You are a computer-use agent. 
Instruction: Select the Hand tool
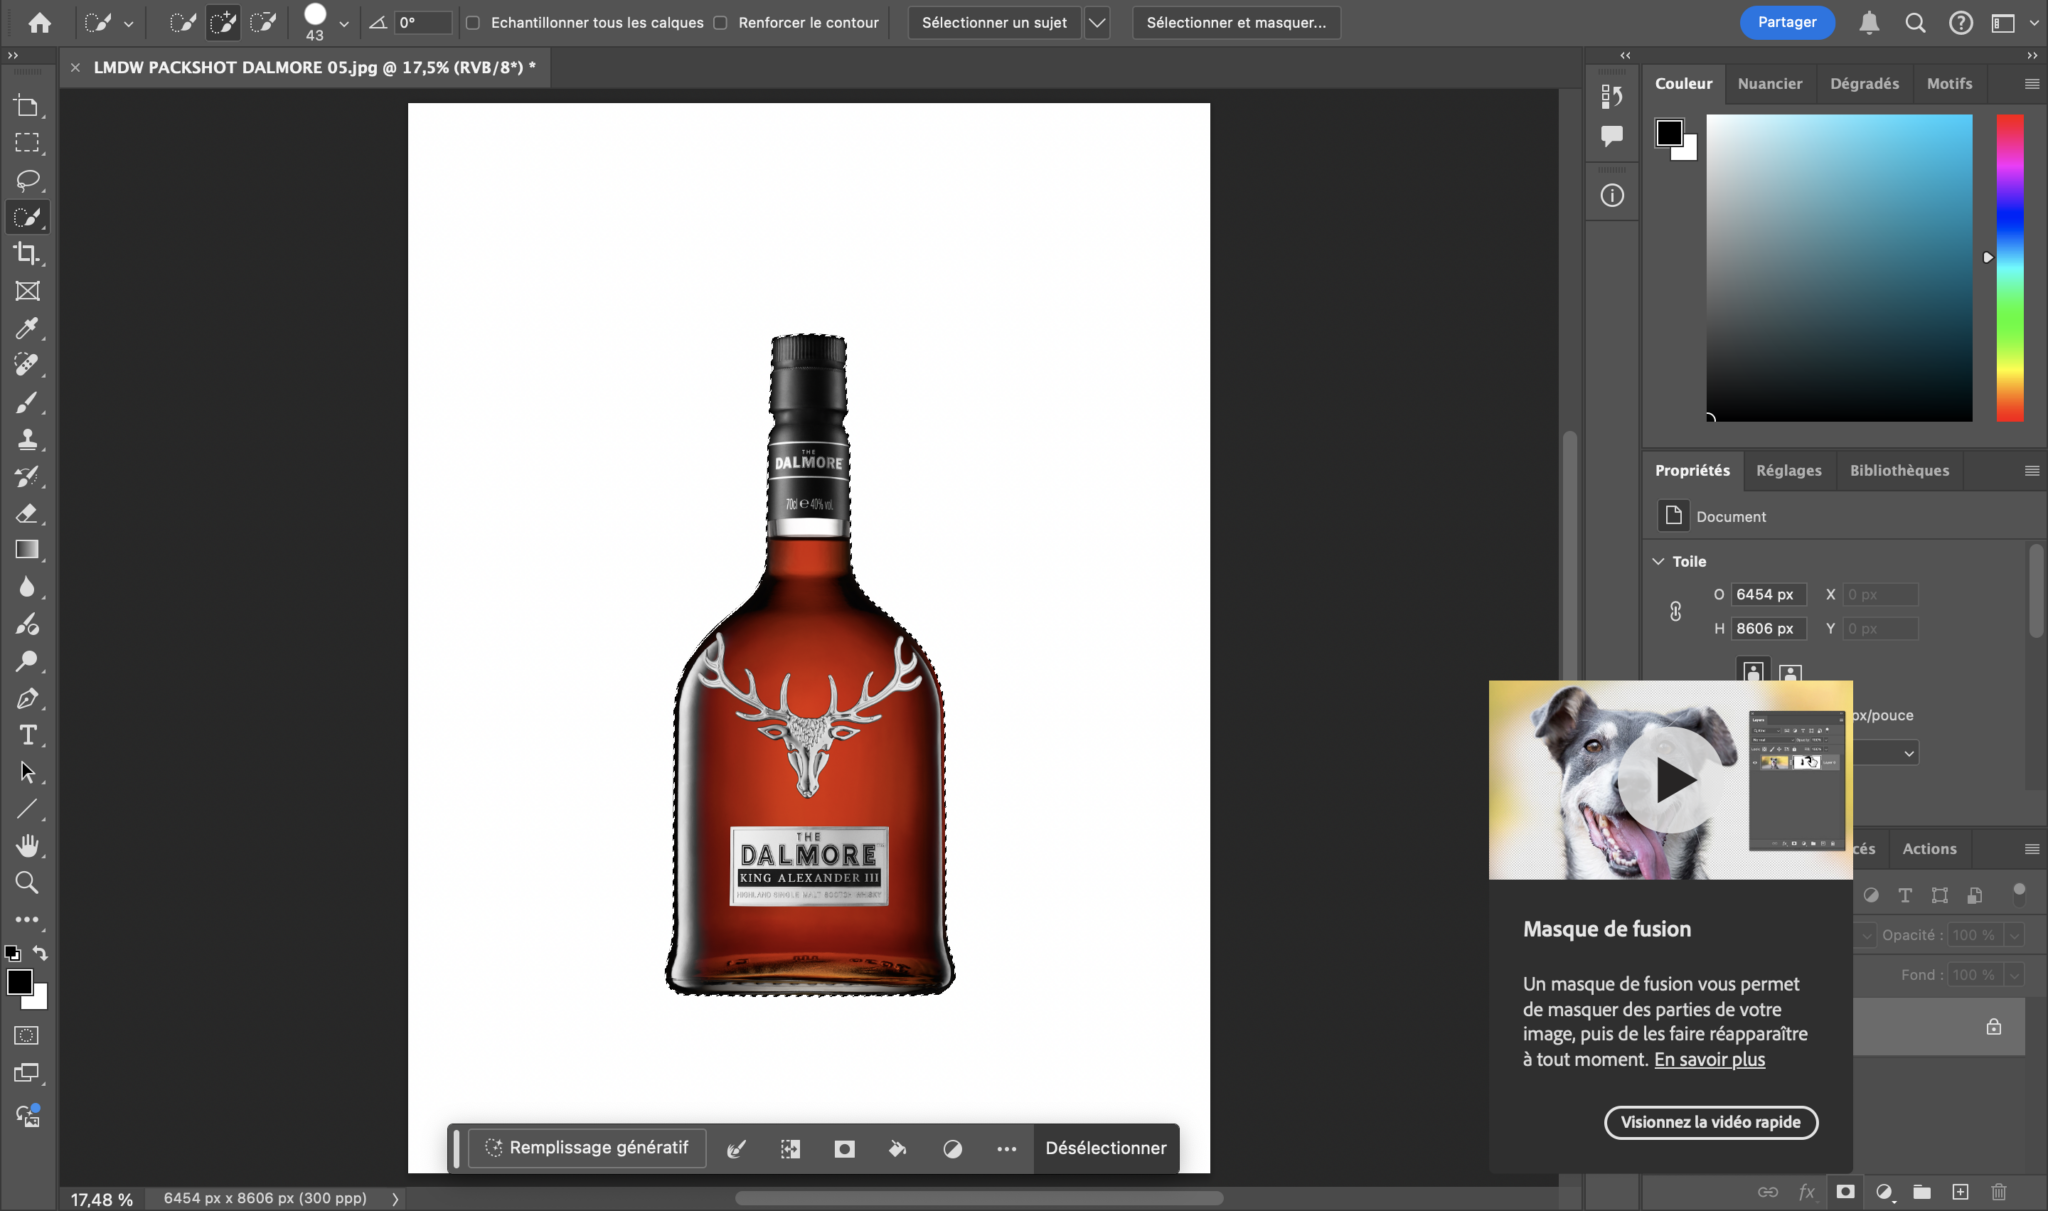[27, 846]
